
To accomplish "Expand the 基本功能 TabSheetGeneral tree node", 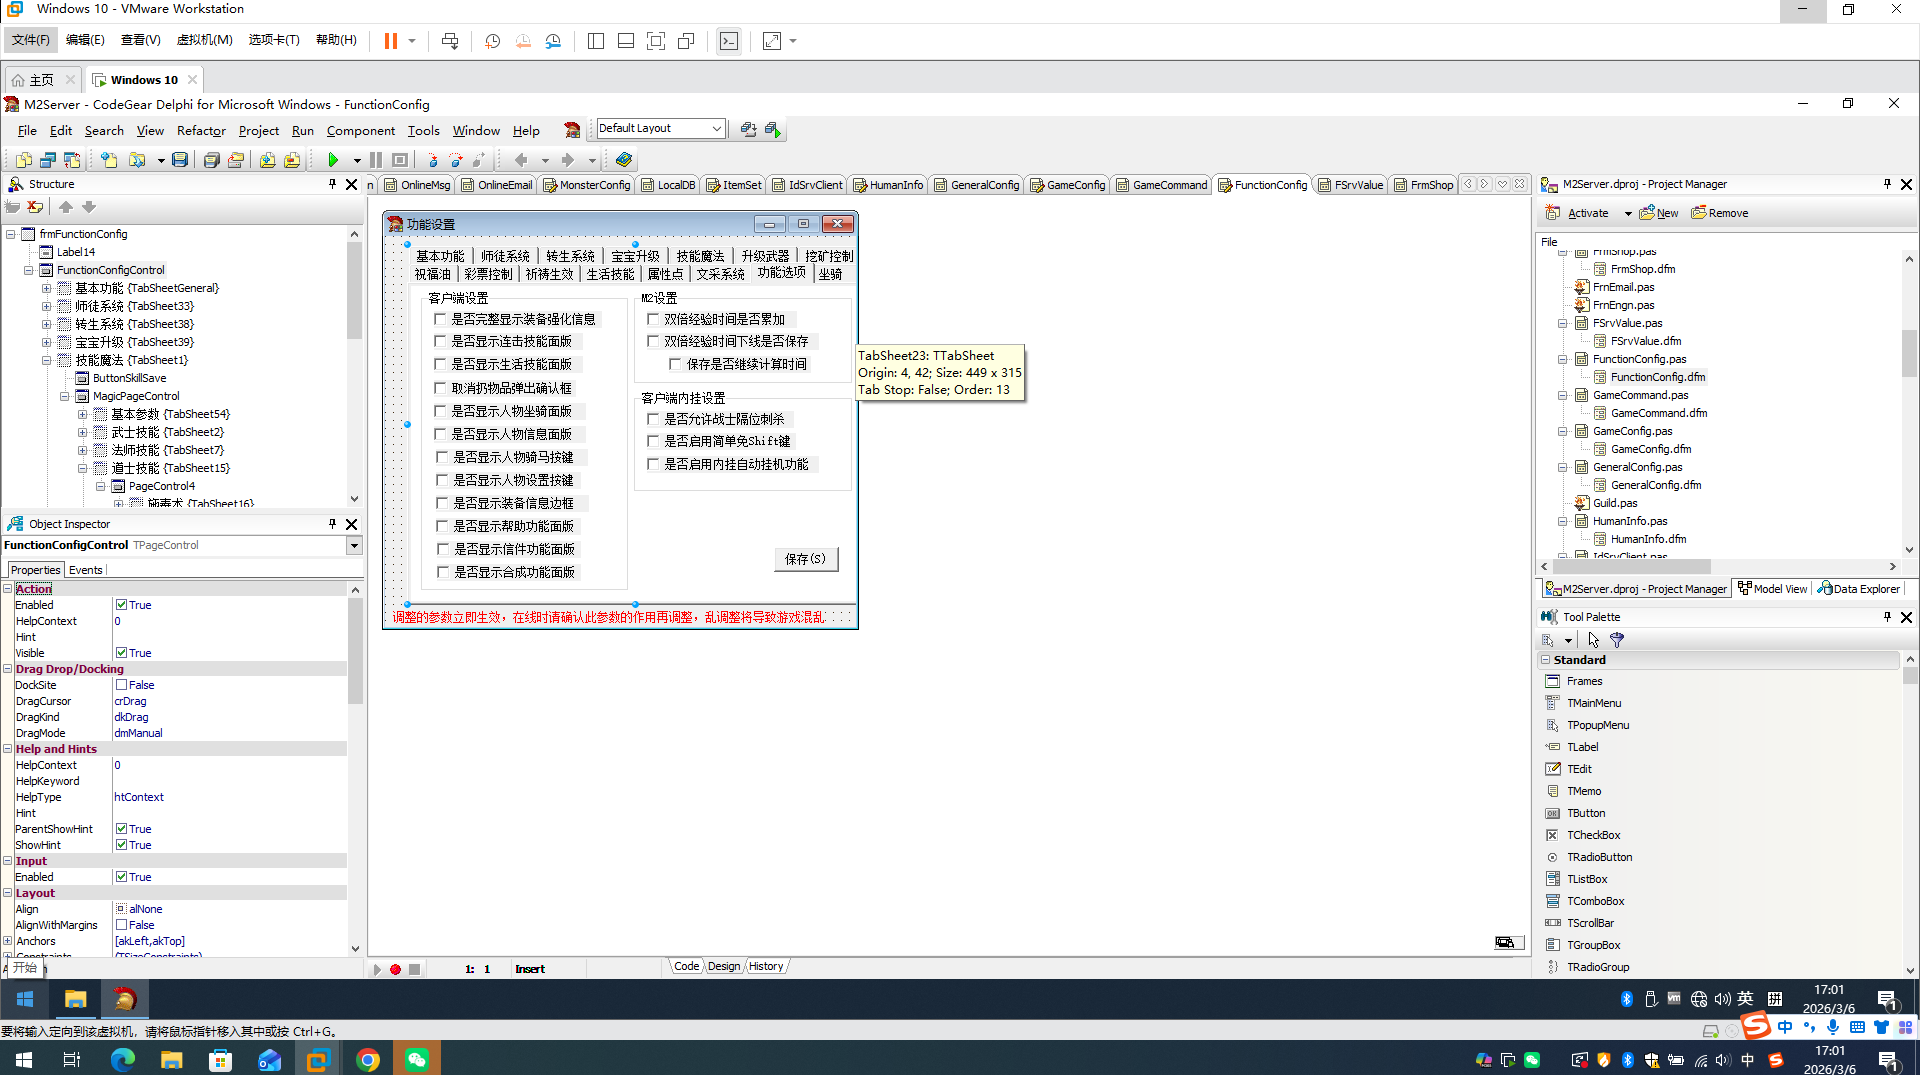I will [47, 288].
